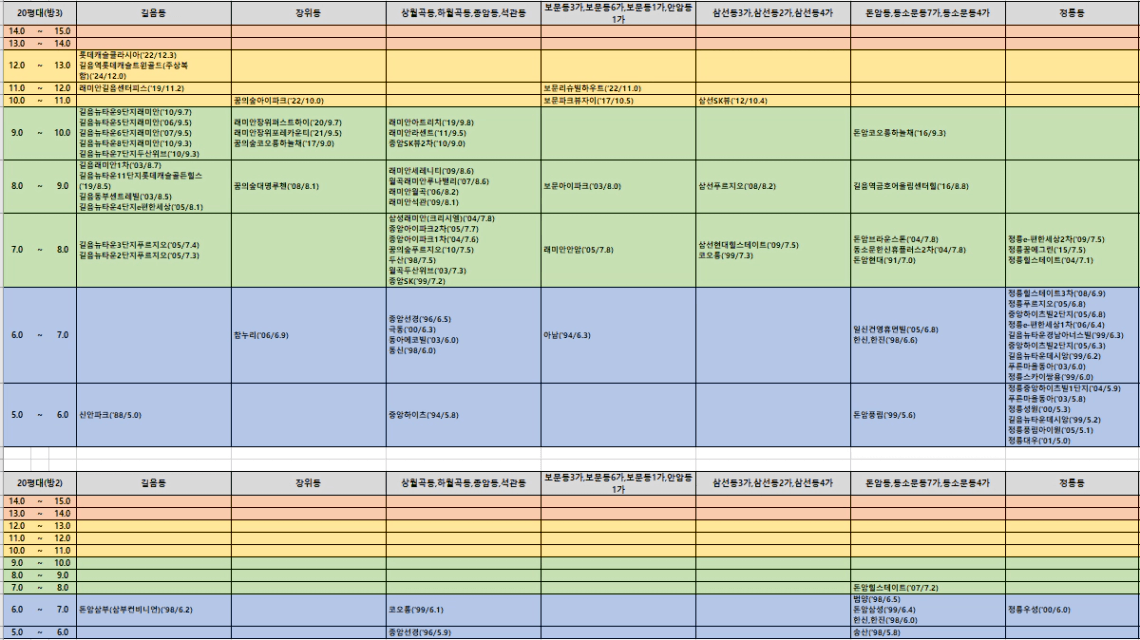Click 정릉동 header in the 방2 table
Viewport: 1140px width, 640px height.
point(1072,483)
